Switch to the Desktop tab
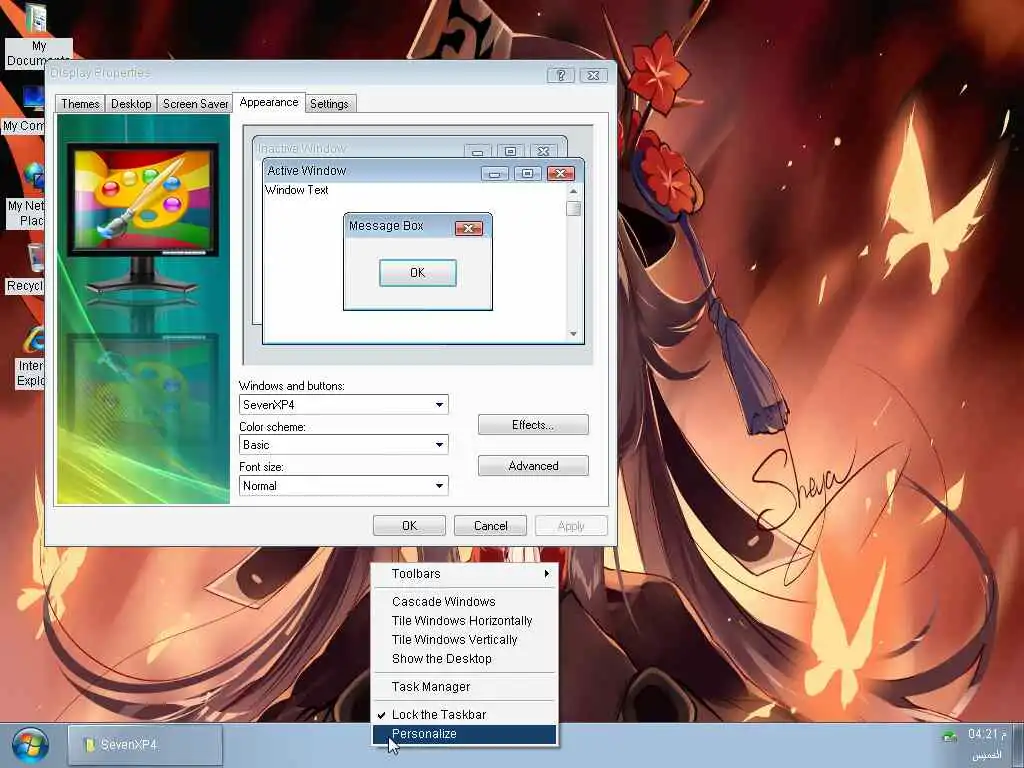1024x768 pixels. point(131,104)
